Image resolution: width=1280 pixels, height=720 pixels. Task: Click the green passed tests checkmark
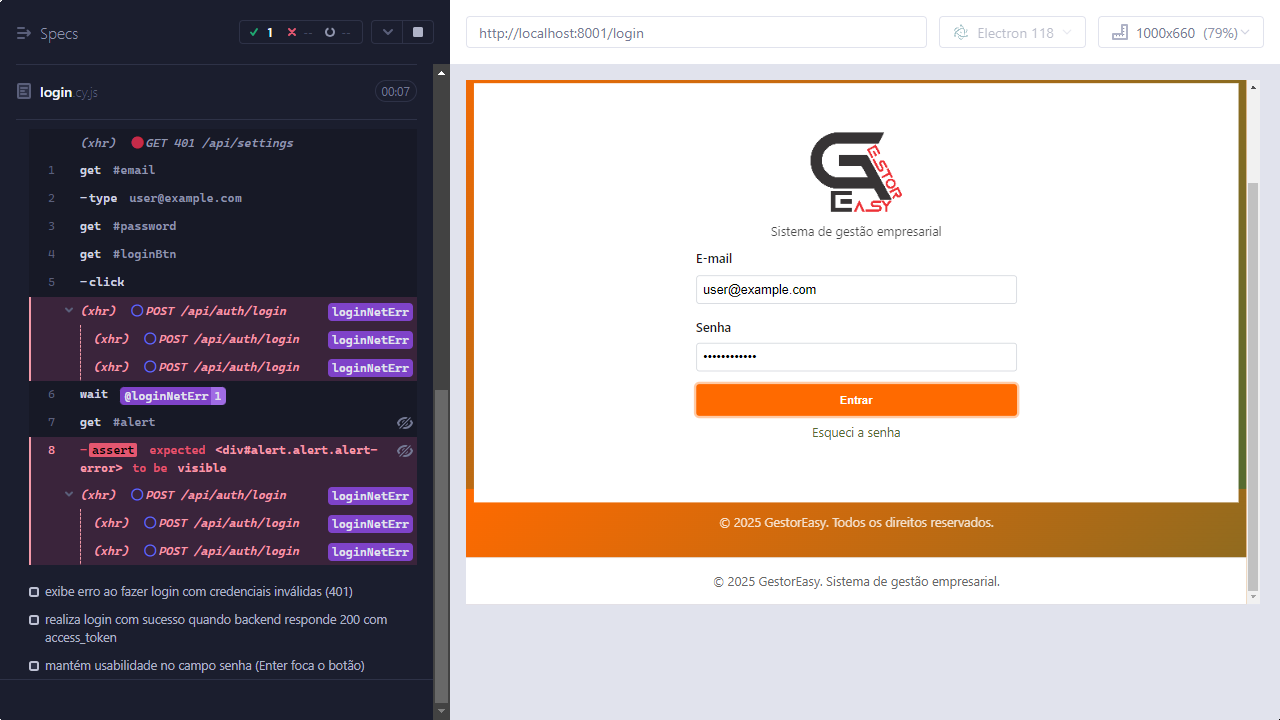254,33
